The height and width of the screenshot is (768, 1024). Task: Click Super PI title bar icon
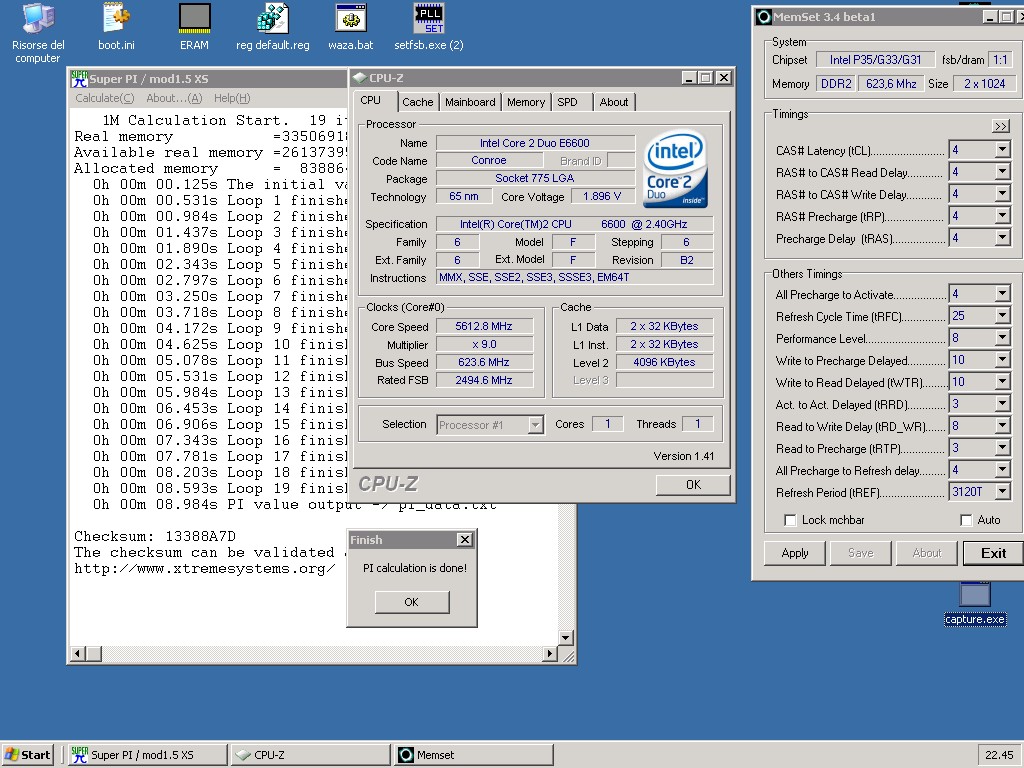point(80,78)
